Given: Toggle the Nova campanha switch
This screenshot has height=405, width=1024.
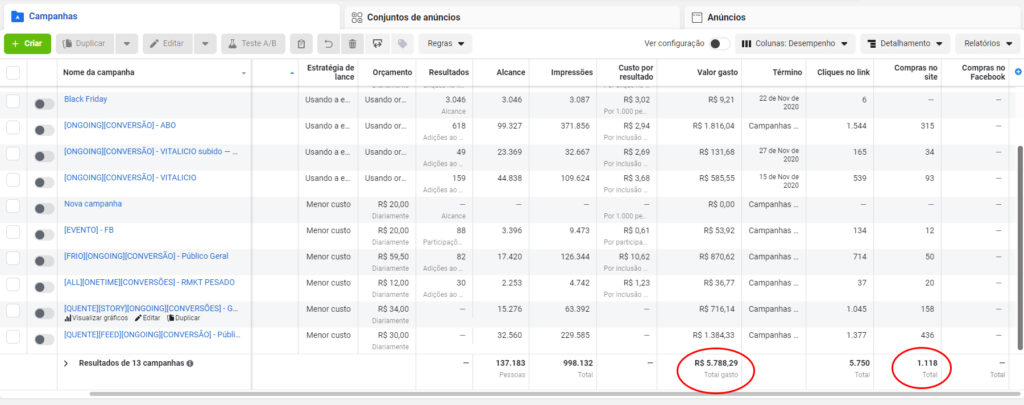Looking at the screenshot, I should pyautogui.click(x=43, y=208).
